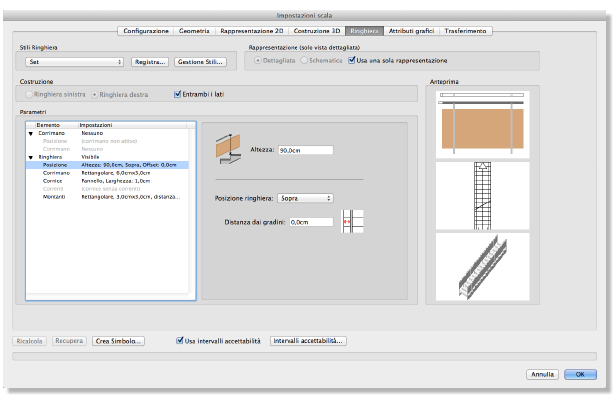This screenshot has height=411, width=615.
Task: Select the highlighted Posizione row under Ringhiera
Action: [107, 165]
